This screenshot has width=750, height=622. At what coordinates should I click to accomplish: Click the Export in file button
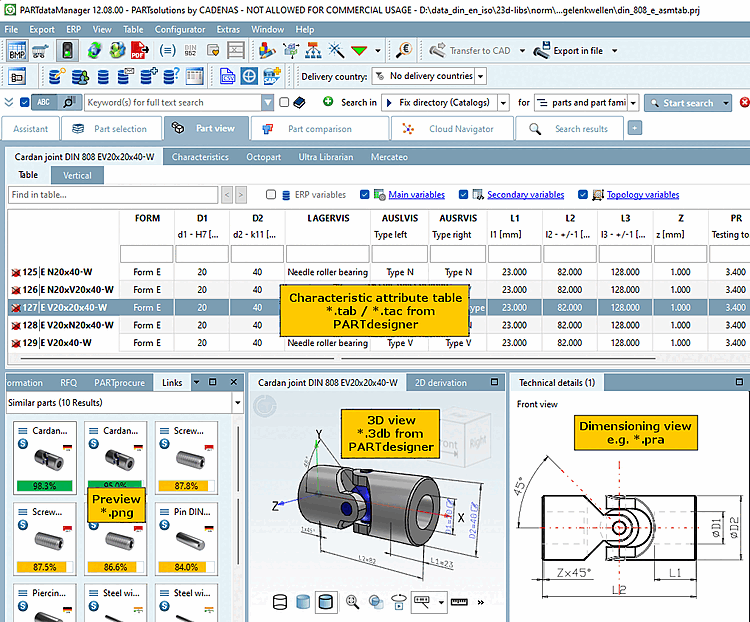coord(576,50)
